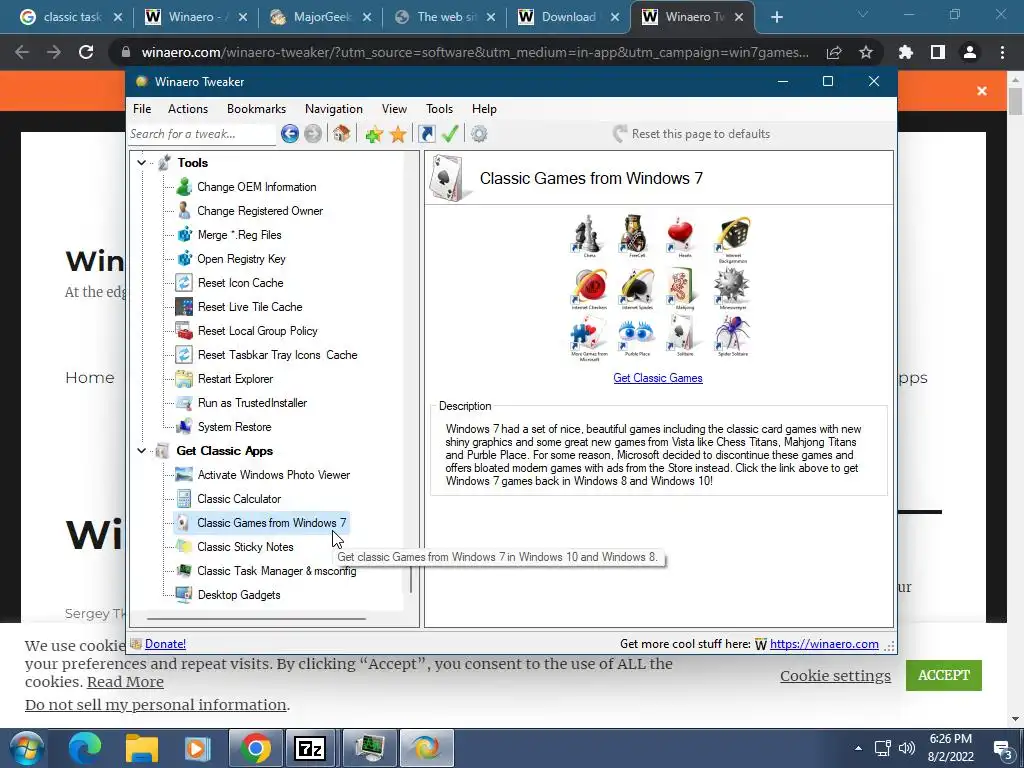Click the Activate Windows Photo Viewer icon
The height and width of the screenshot is (768, 1024).
184,475
